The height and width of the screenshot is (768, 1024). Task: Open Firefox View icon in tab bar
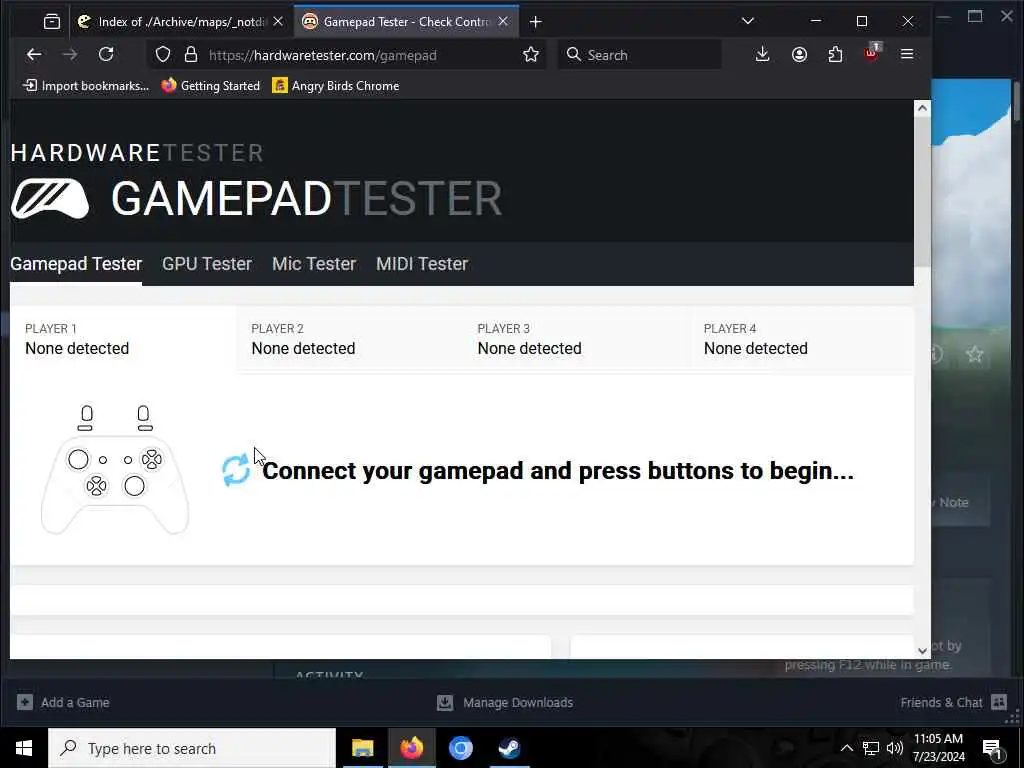coord(52,22)
